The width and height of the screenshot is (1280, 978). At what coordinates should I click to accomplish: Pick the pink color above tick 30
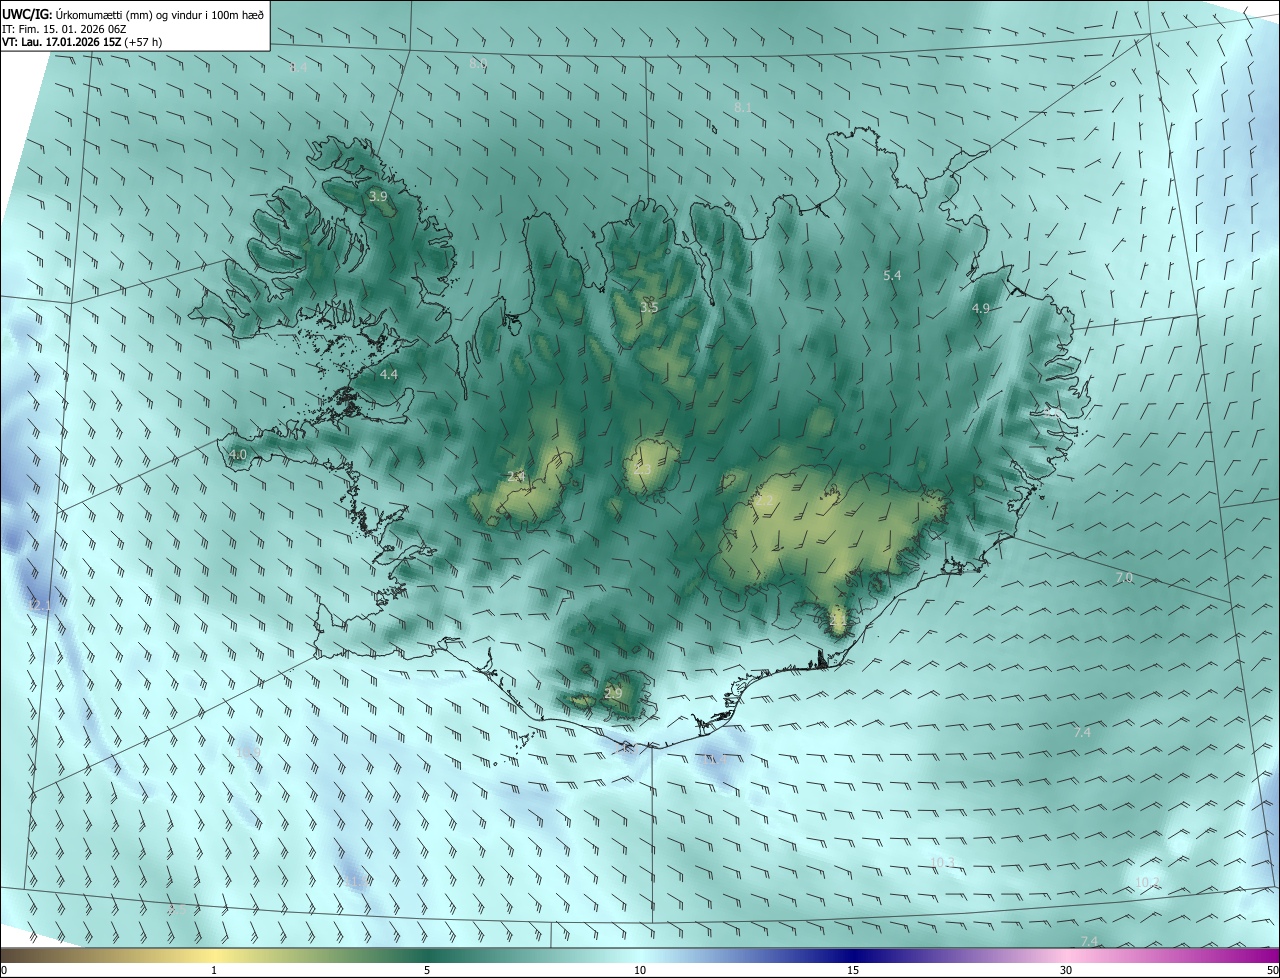(x=1066, y=954)
